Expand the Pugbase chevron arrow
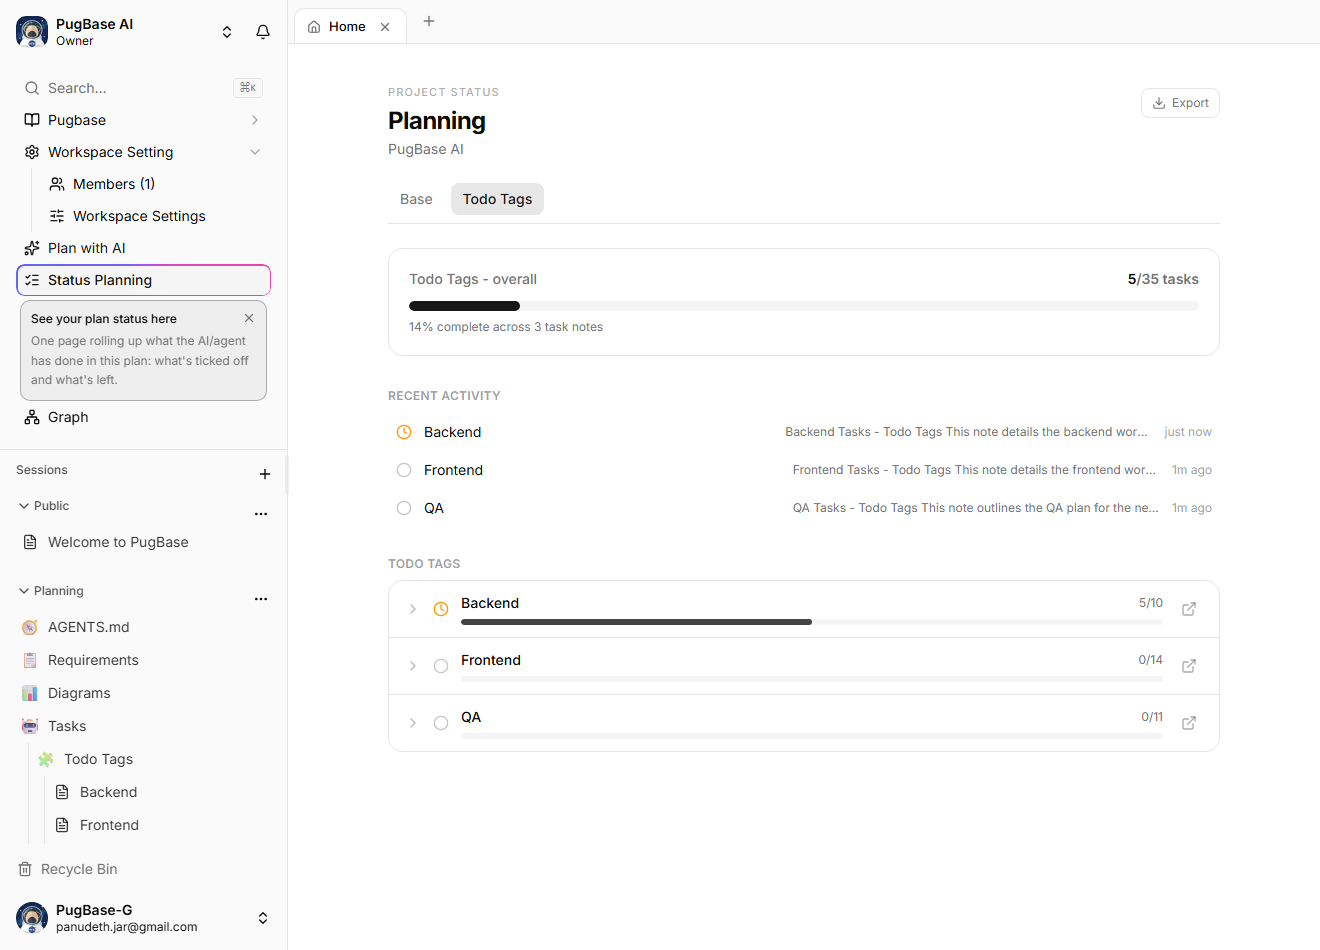 tap(255, 120)
